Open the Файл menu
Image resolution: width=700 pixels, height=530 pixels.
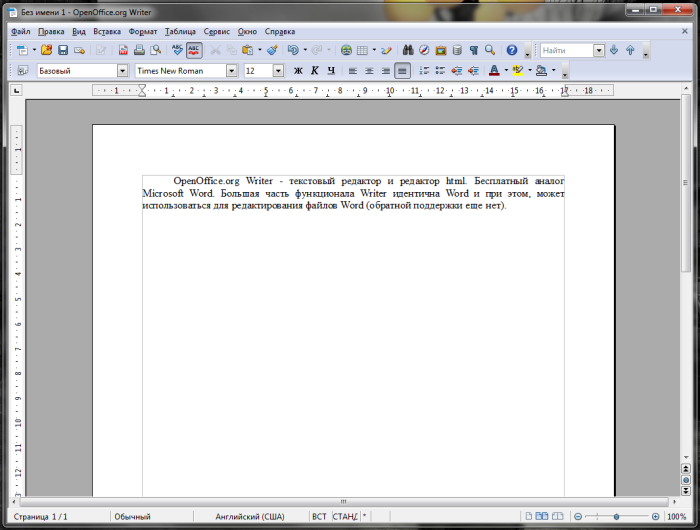(21, 31)
